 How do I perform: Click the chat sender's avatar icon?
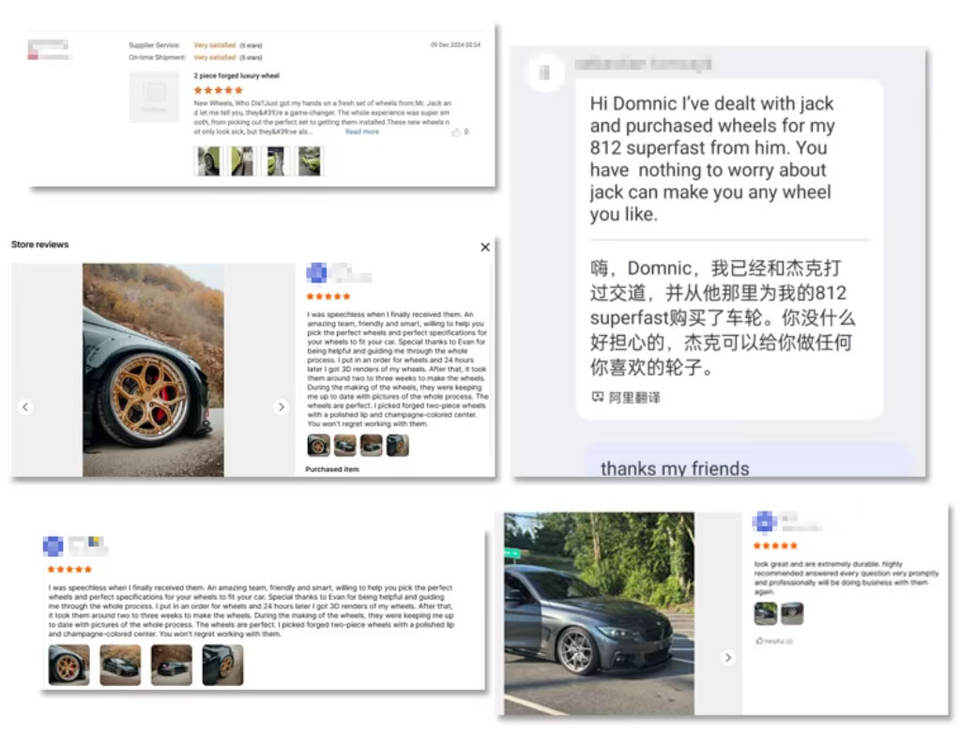544,73
